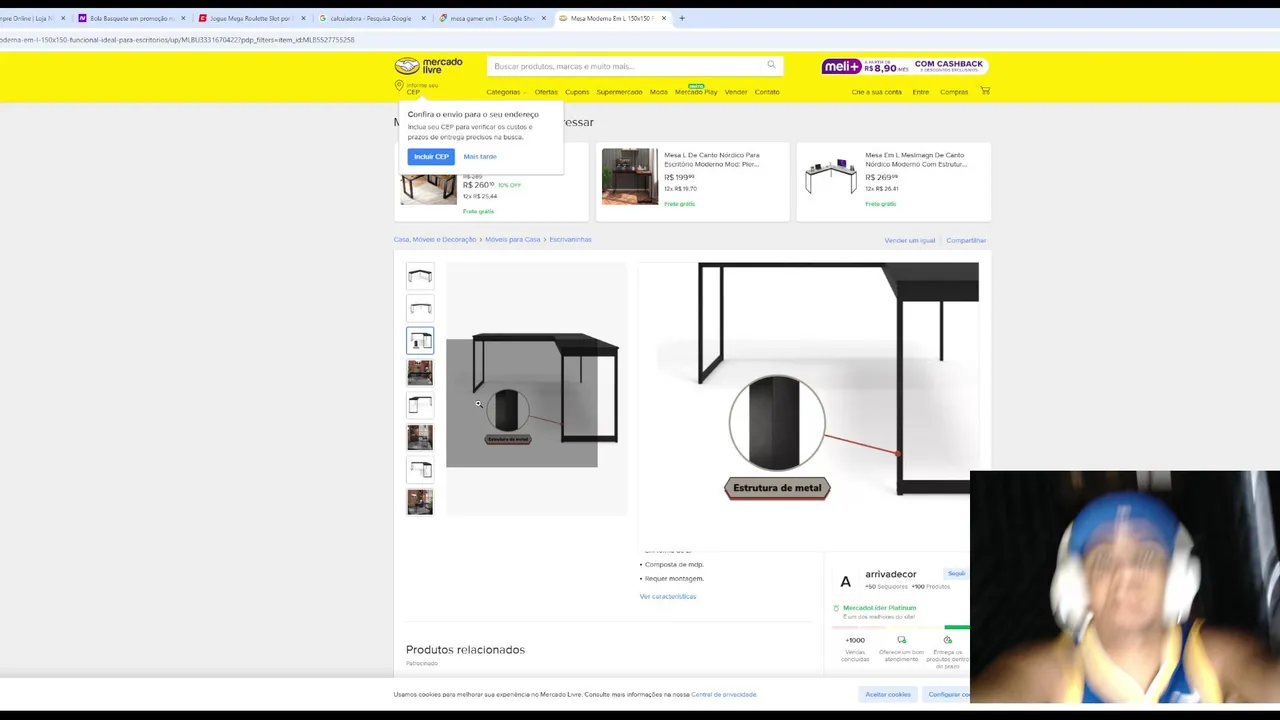Open a new browser tab with plus
The height and width of the screenshot is (720, 1280).
click(682, 18)
